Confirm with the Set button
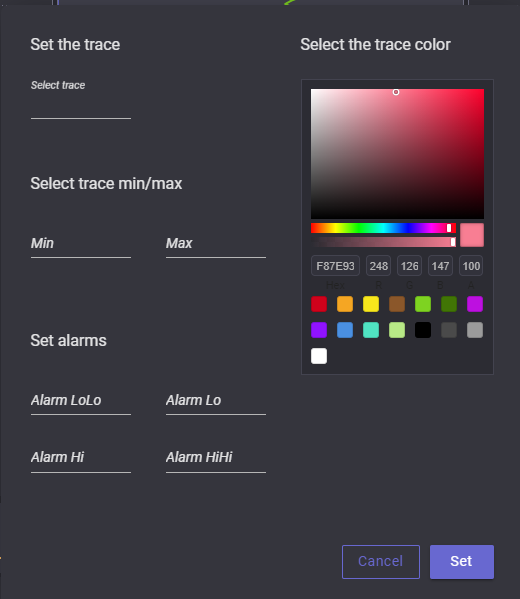The width and height of the screenshot is (520, 599). (462, 562)
